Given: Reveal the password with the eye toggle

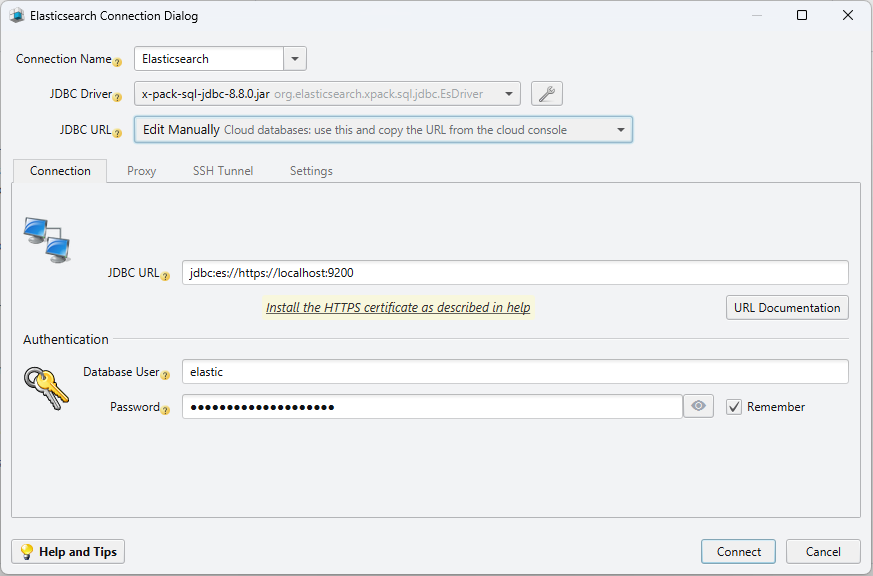Looking at the screenshot, I should click(698, 406).
